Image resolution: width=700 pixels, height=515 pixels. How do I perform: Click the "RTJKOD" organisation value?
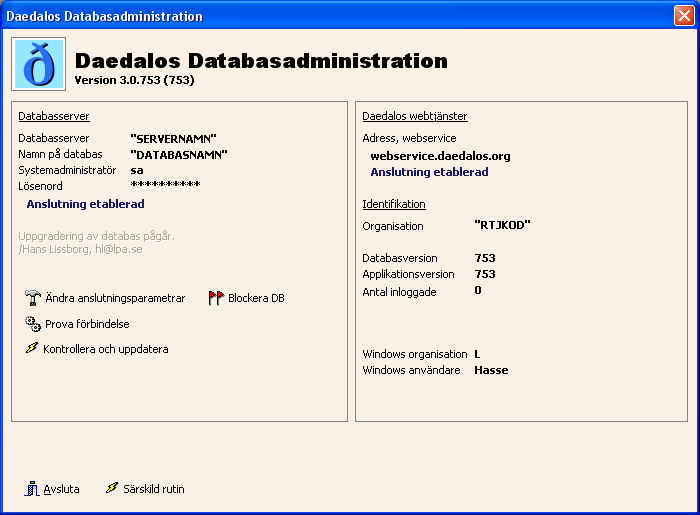(x=502, y=225)
